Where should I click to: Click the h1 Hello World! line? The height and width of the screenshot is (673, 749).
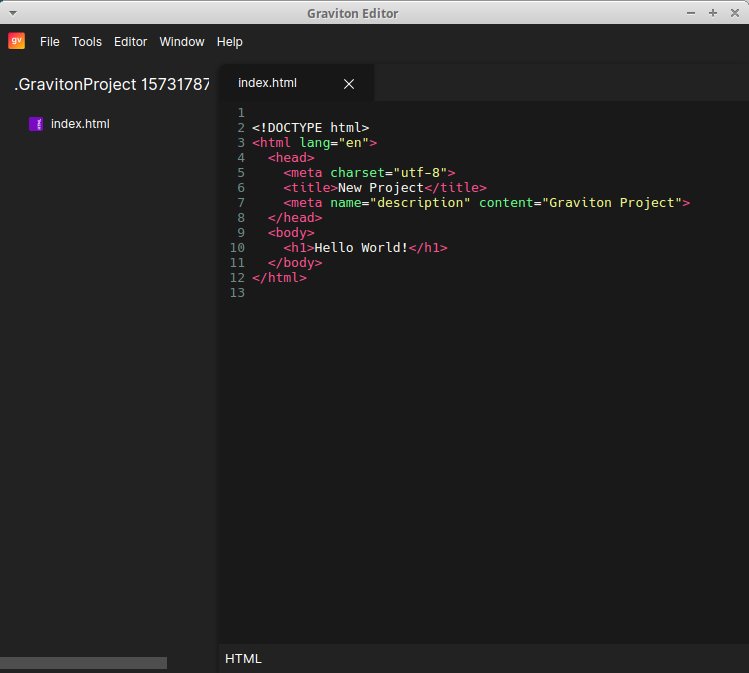pyautogui.click(x=365, y=247)
